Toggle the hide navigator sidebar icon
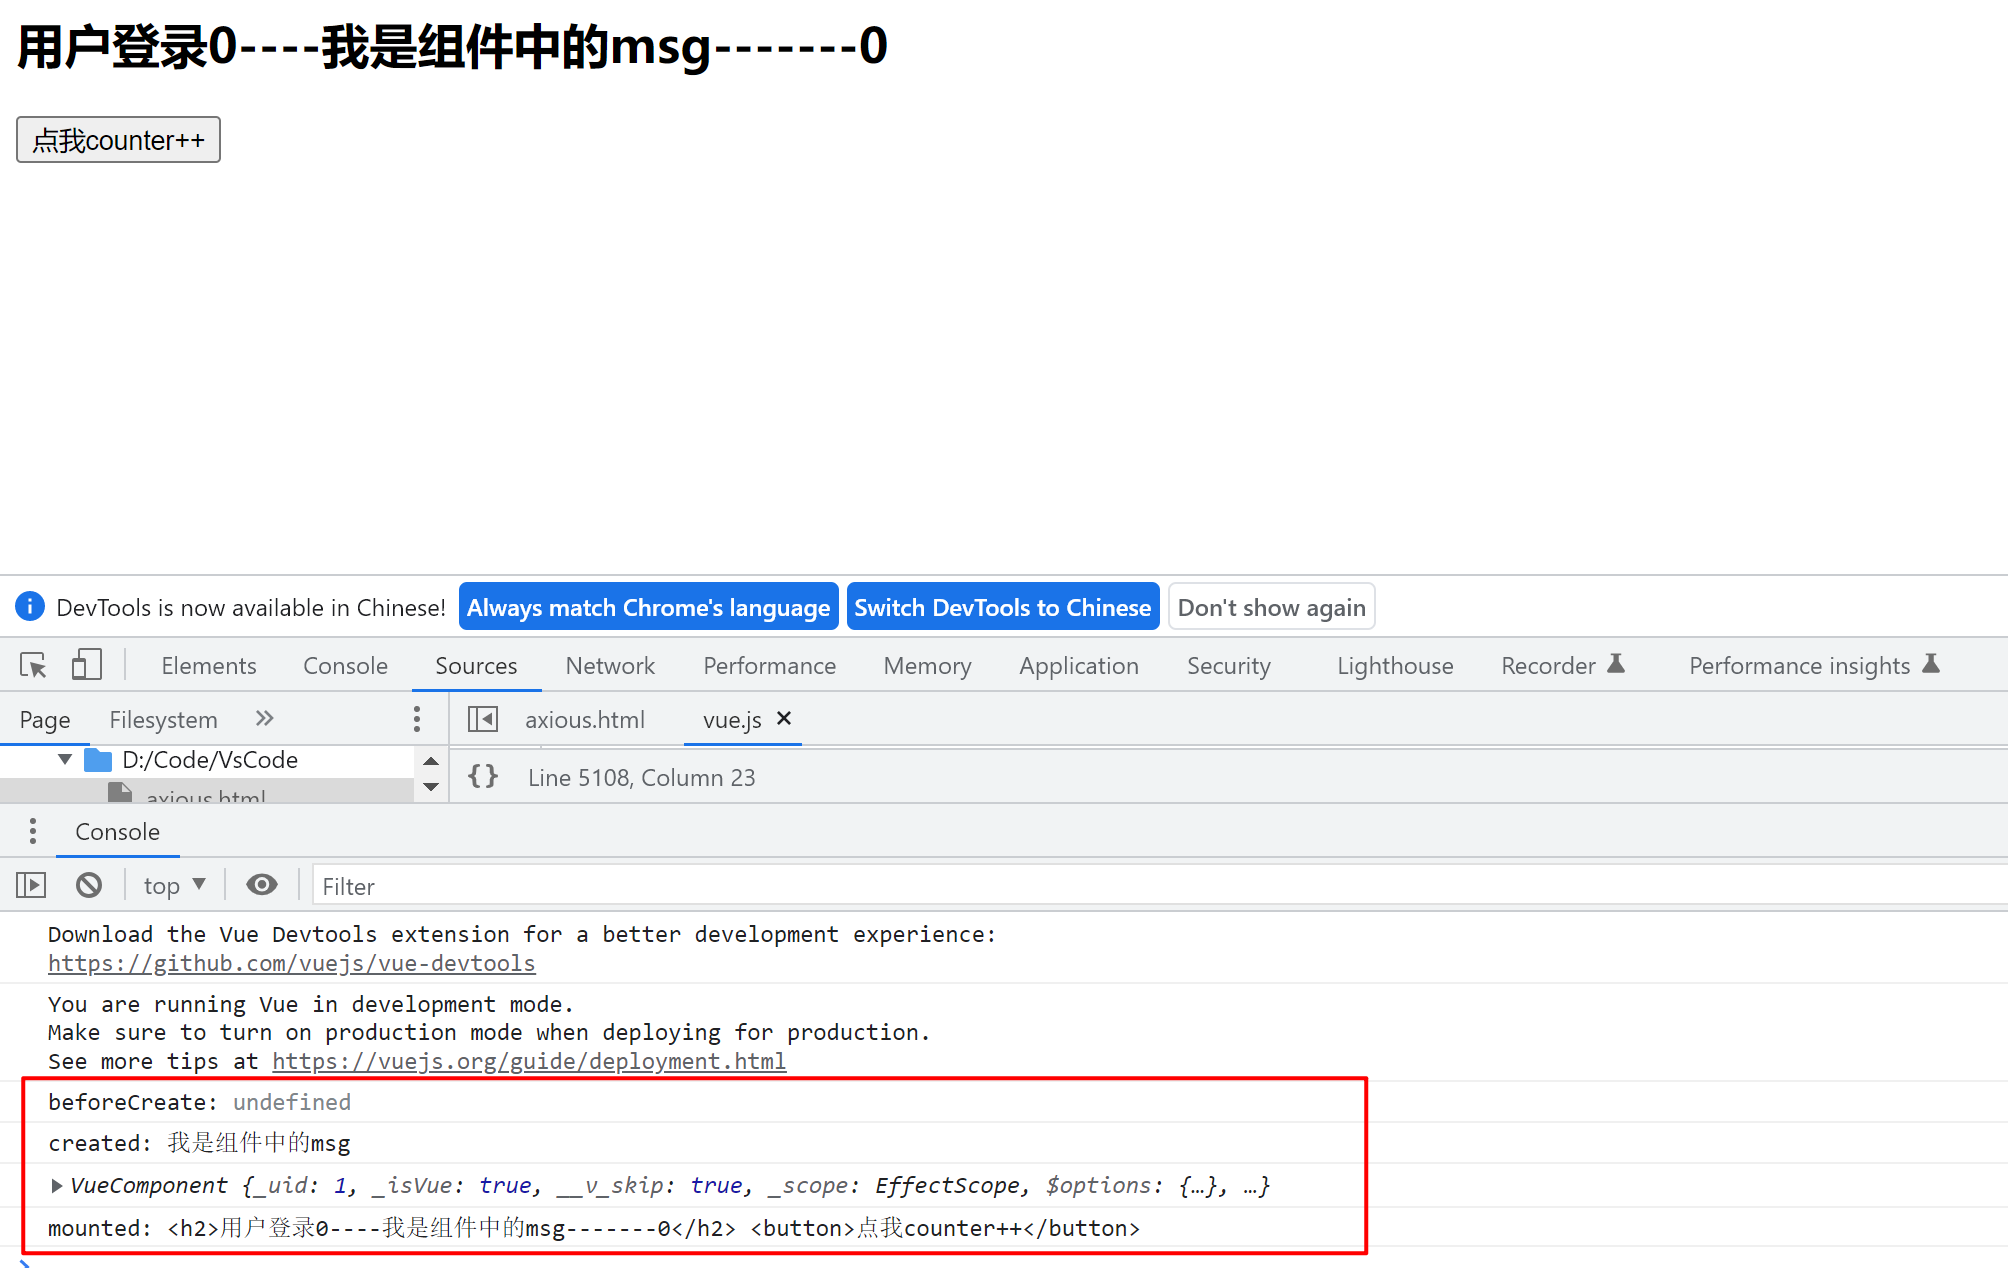The image size is (2008, 1268). 483,719
